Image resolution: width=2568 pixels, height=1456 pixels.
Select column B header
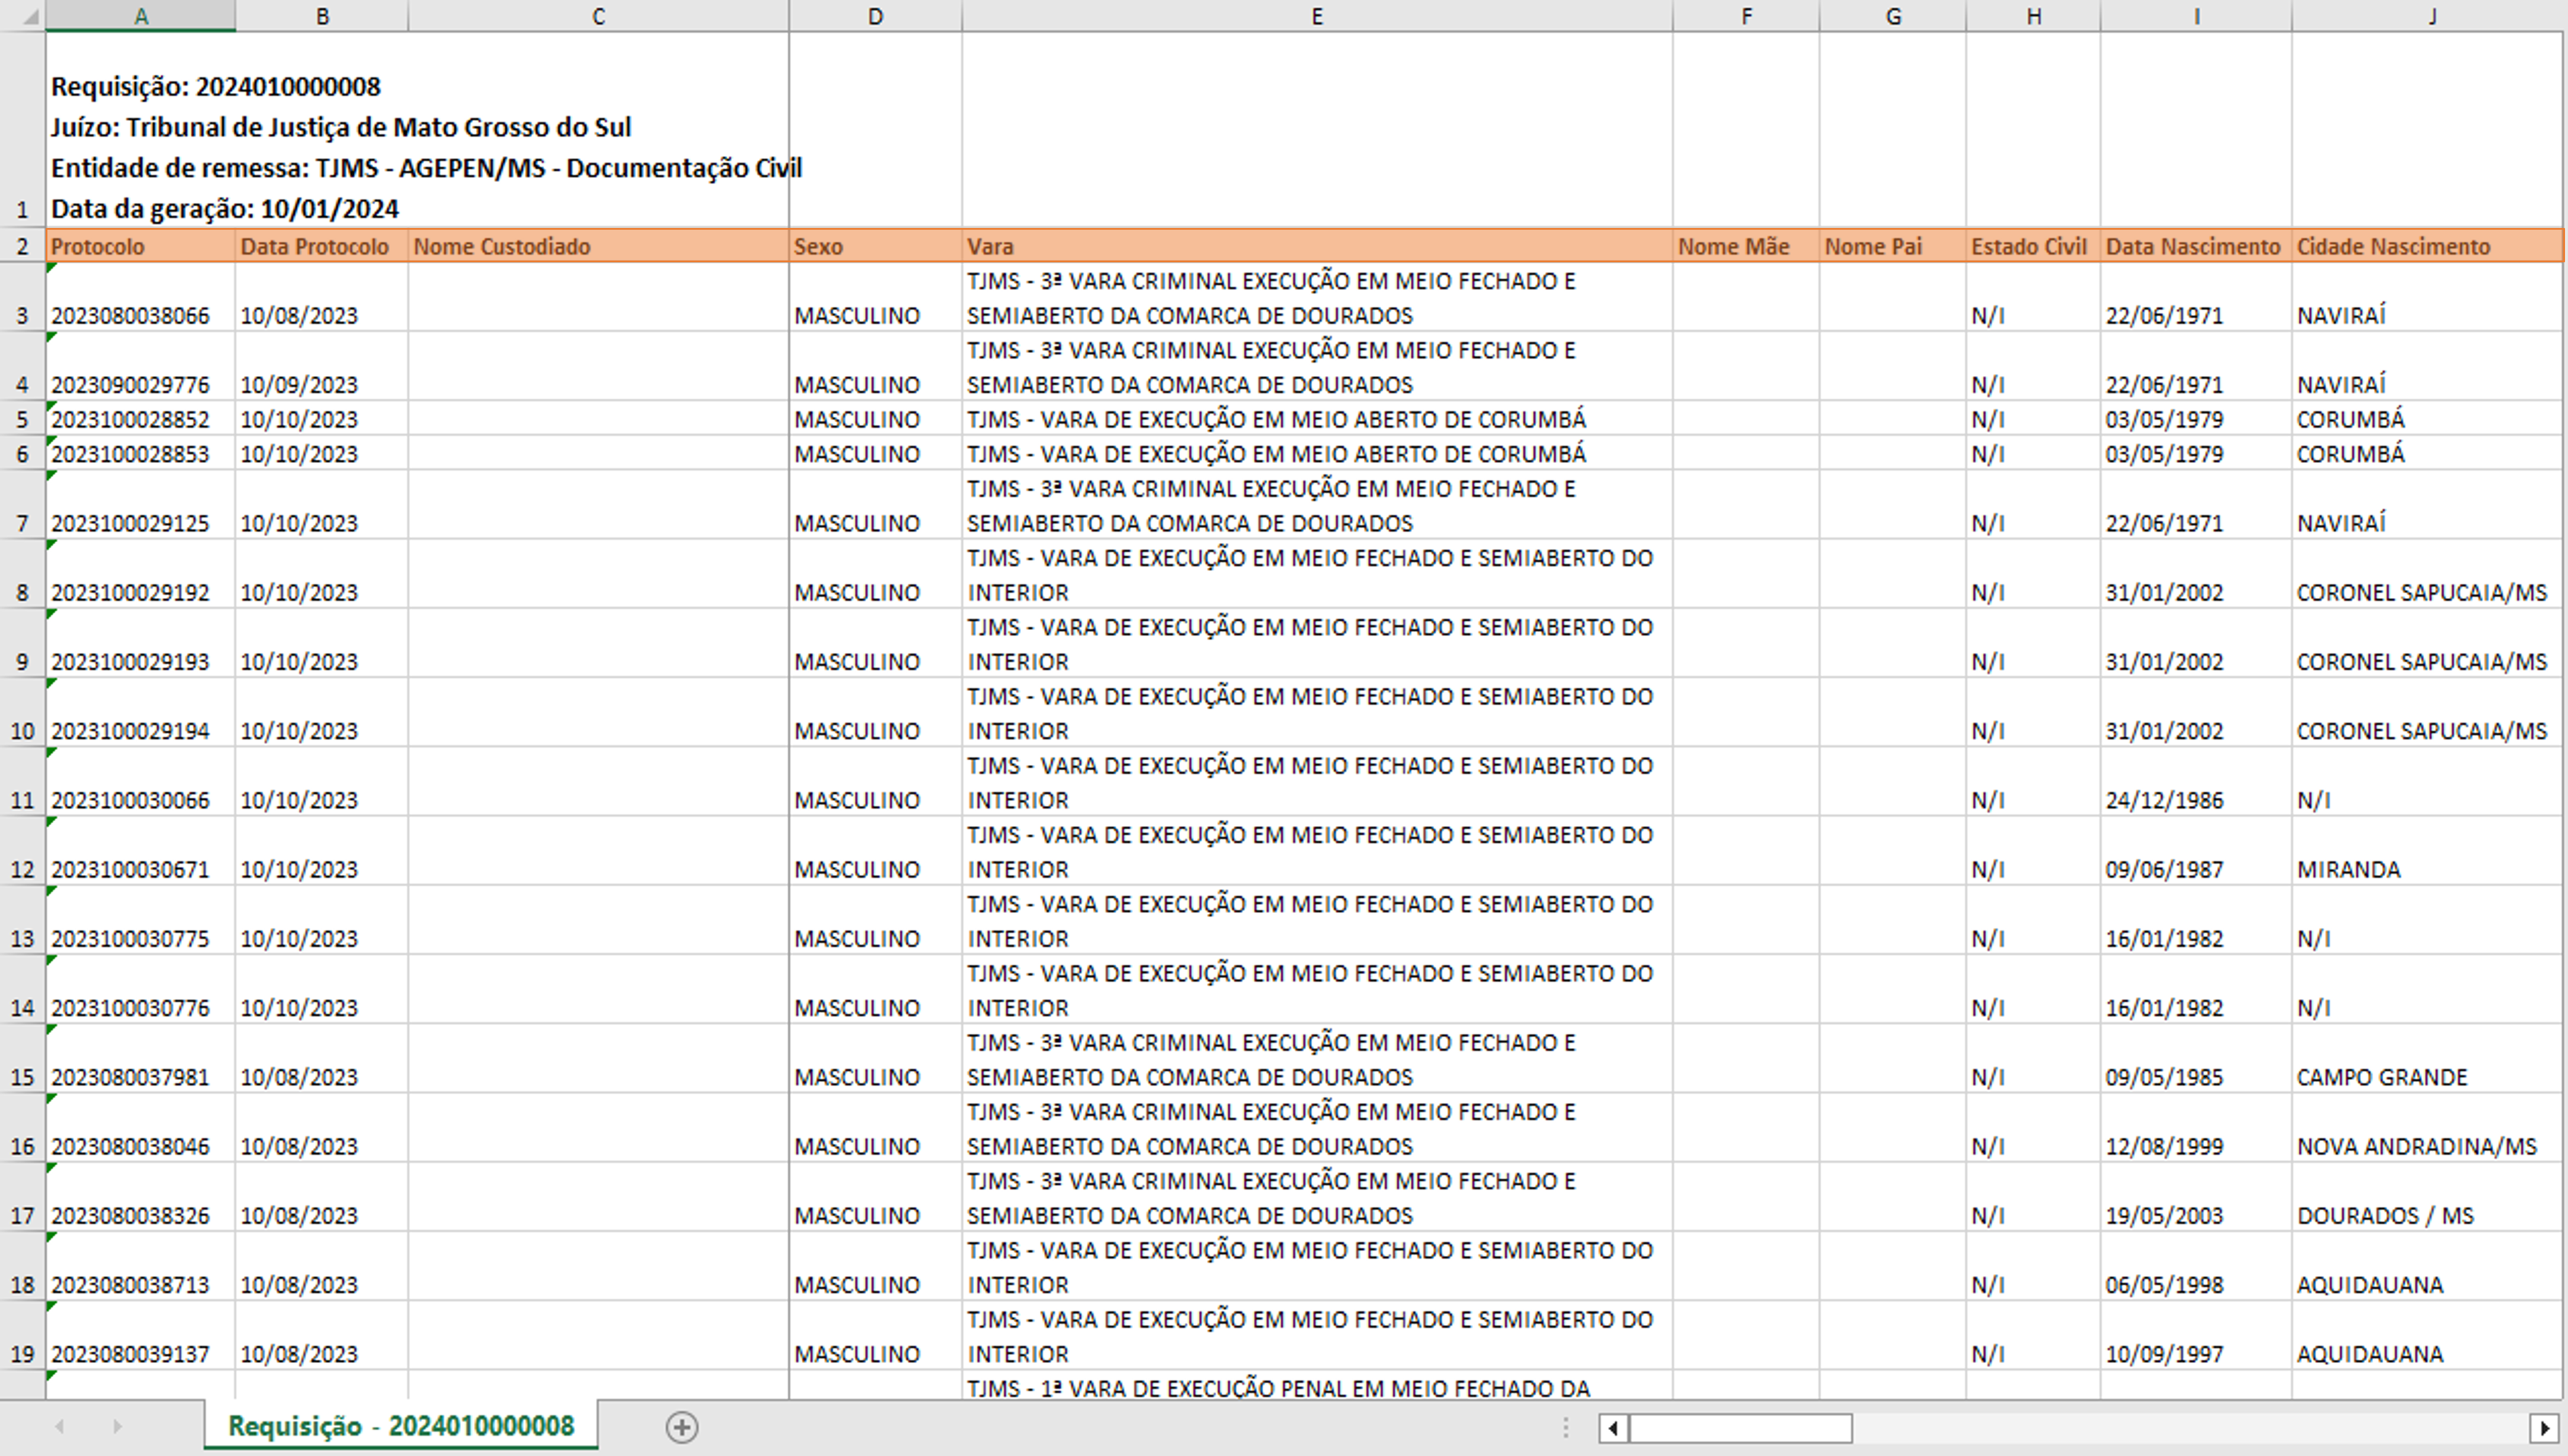coord(322,16)
